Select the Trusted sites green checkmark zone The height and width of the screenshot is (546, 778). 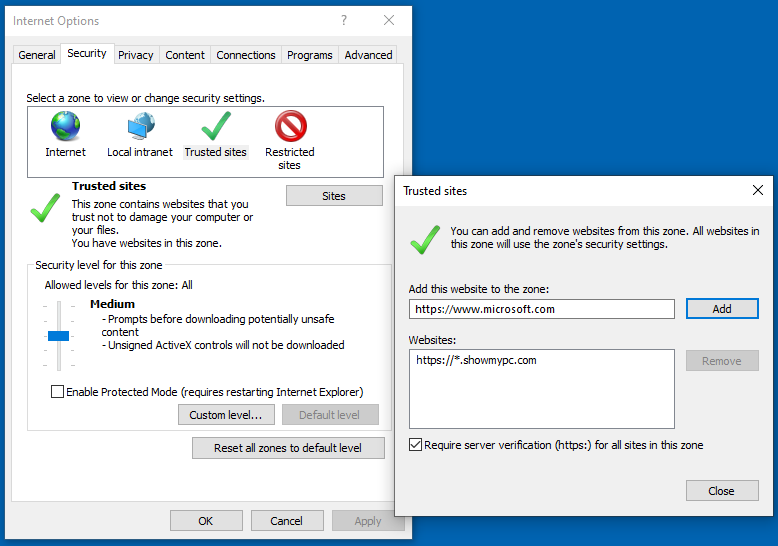point(216,126)
